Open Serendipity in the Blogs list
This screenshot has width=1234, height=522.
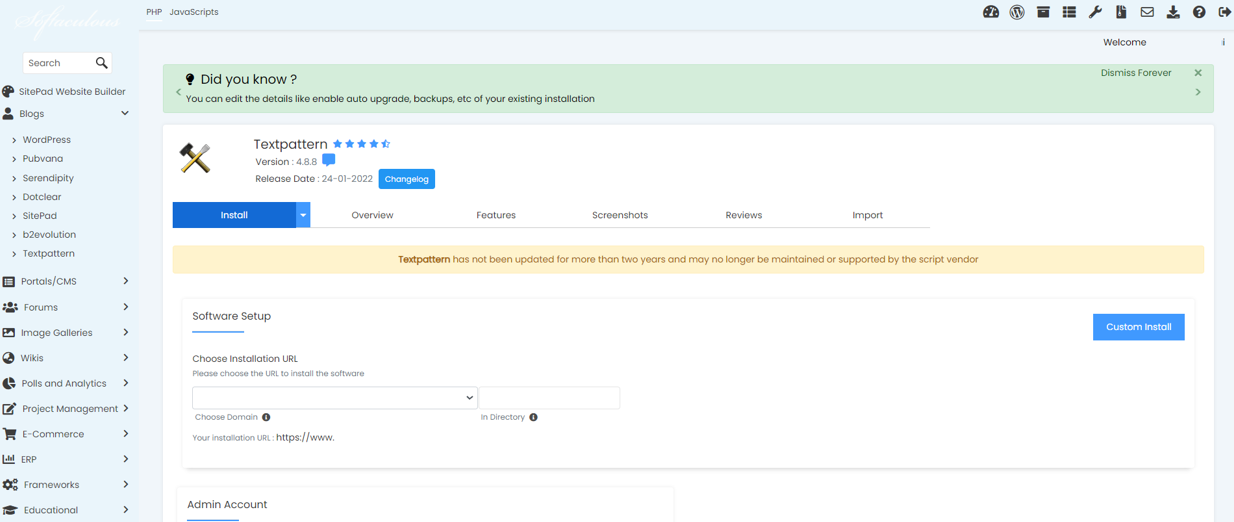(x=48, y=178)
